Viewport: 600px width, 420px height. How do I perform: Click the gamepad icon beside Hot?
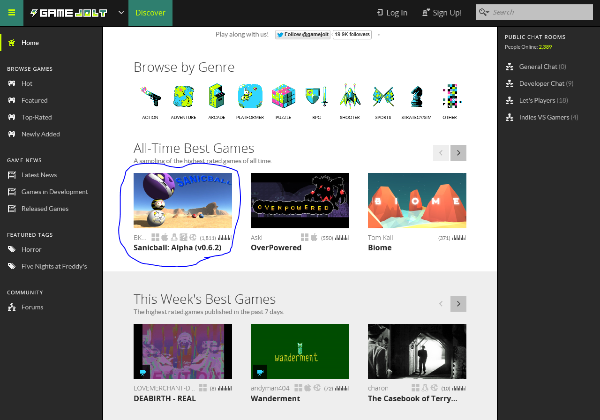[11, 83]
